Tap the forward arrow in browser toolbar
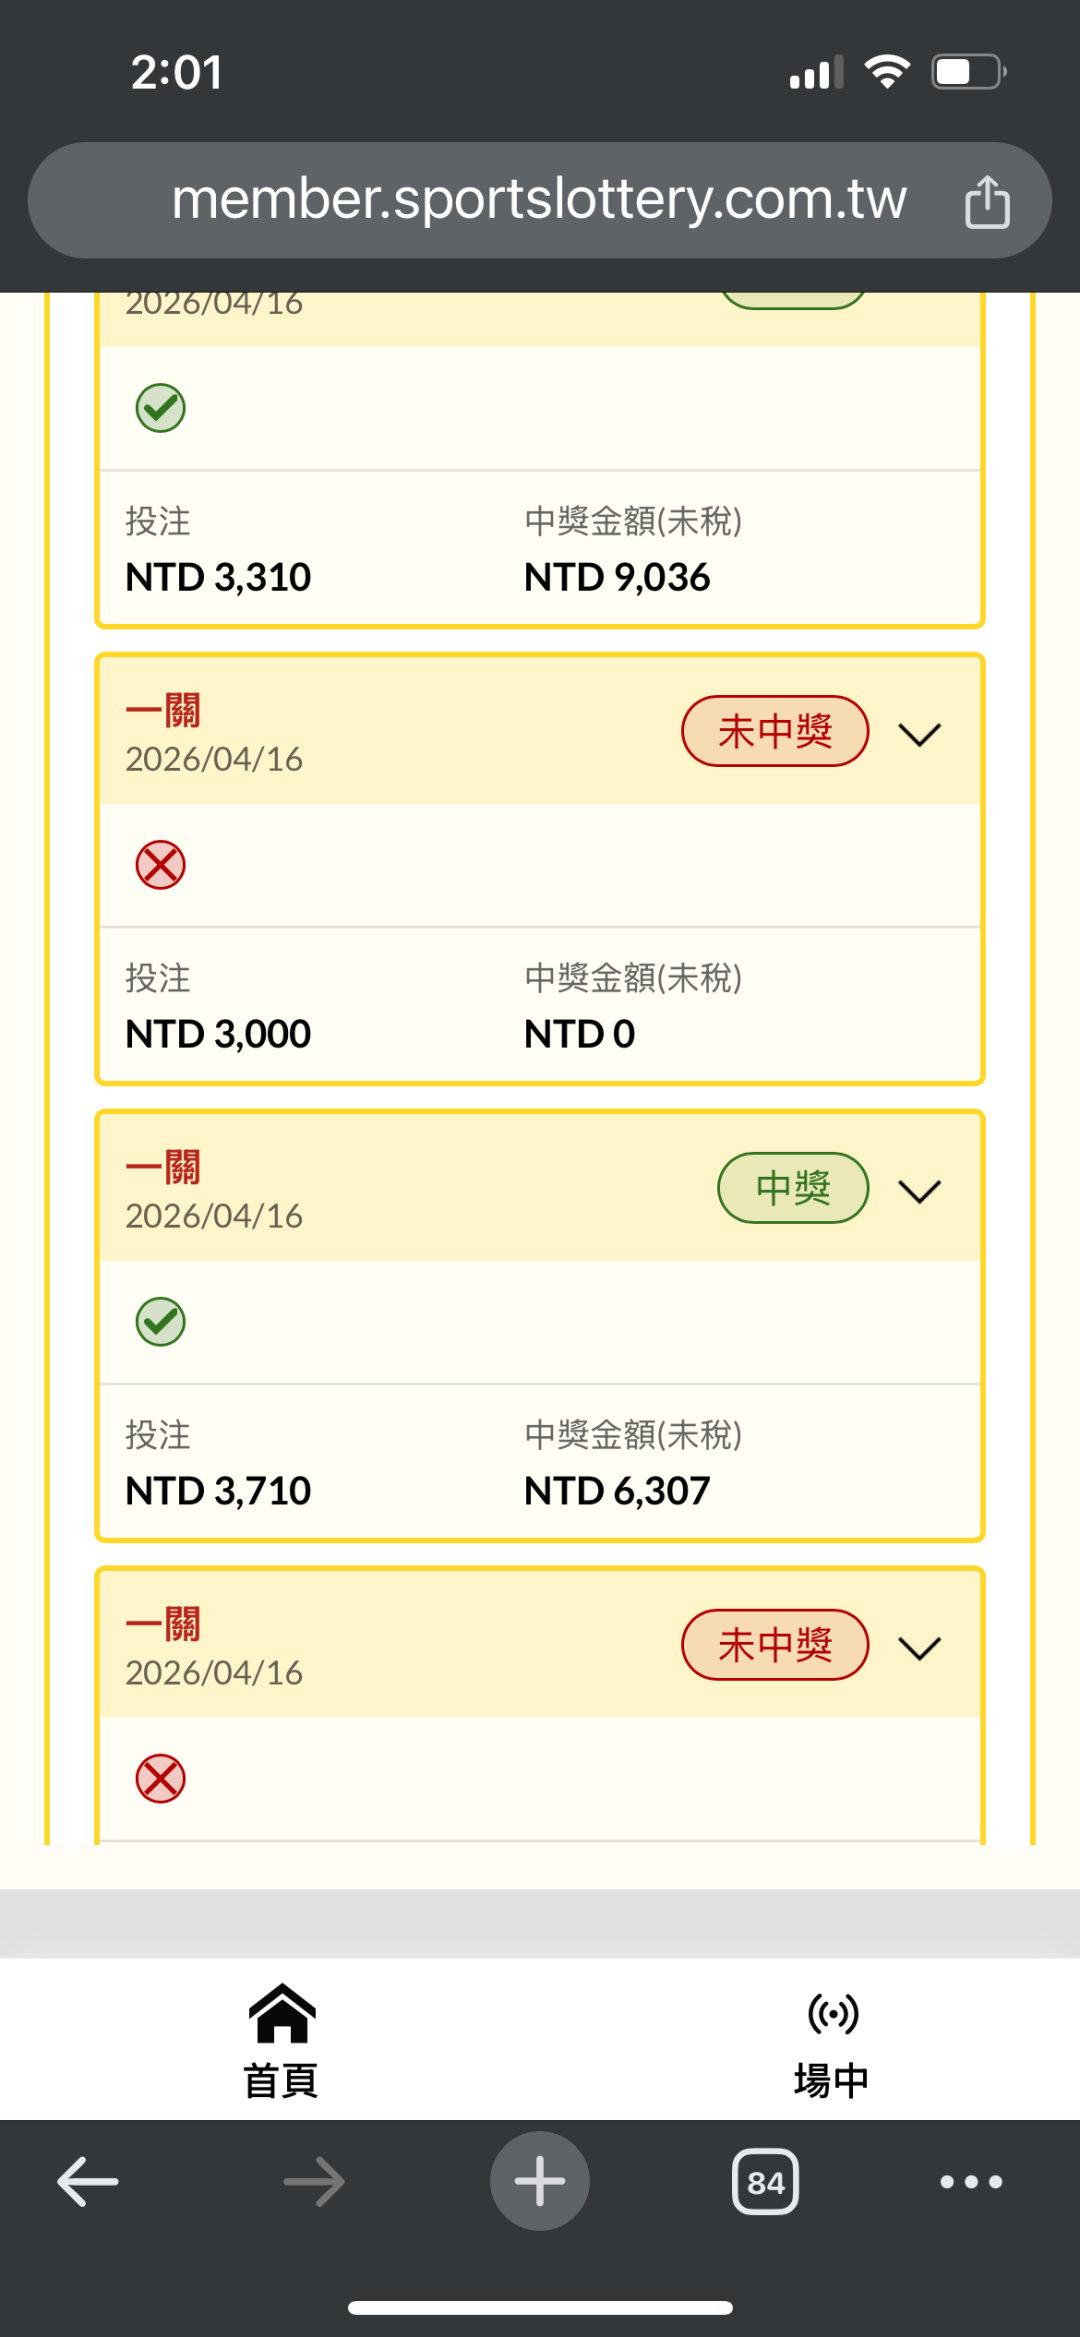 (314, 2181)
